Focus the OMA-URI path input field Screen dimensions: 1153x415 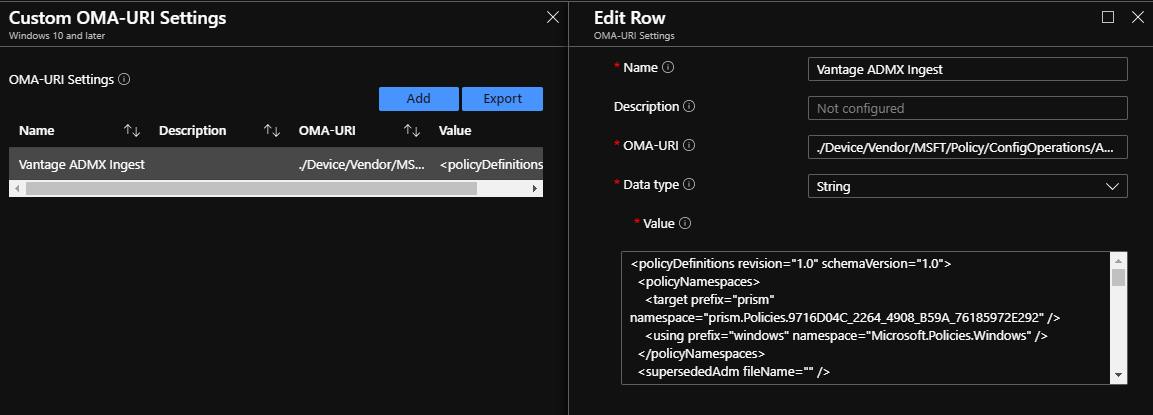(966, 147)
